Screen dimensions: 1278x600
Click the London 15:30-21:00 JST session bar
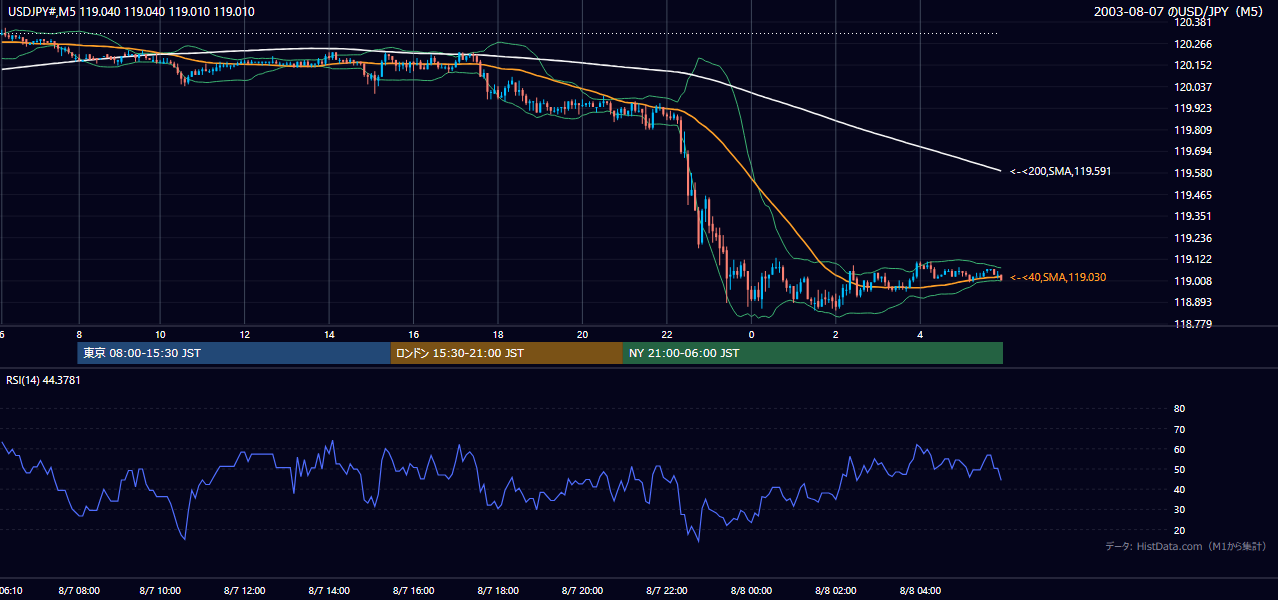coord(507,353)
